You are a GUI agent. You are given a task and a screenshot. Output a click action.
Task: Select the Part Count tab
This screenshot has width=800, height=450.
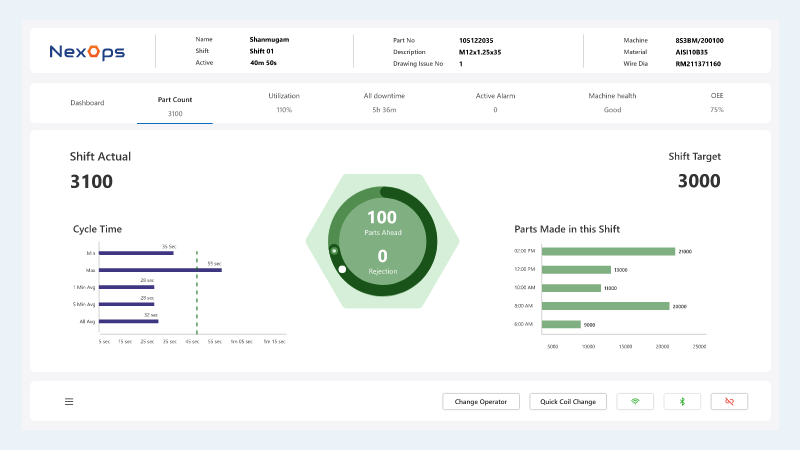point(175,106)
